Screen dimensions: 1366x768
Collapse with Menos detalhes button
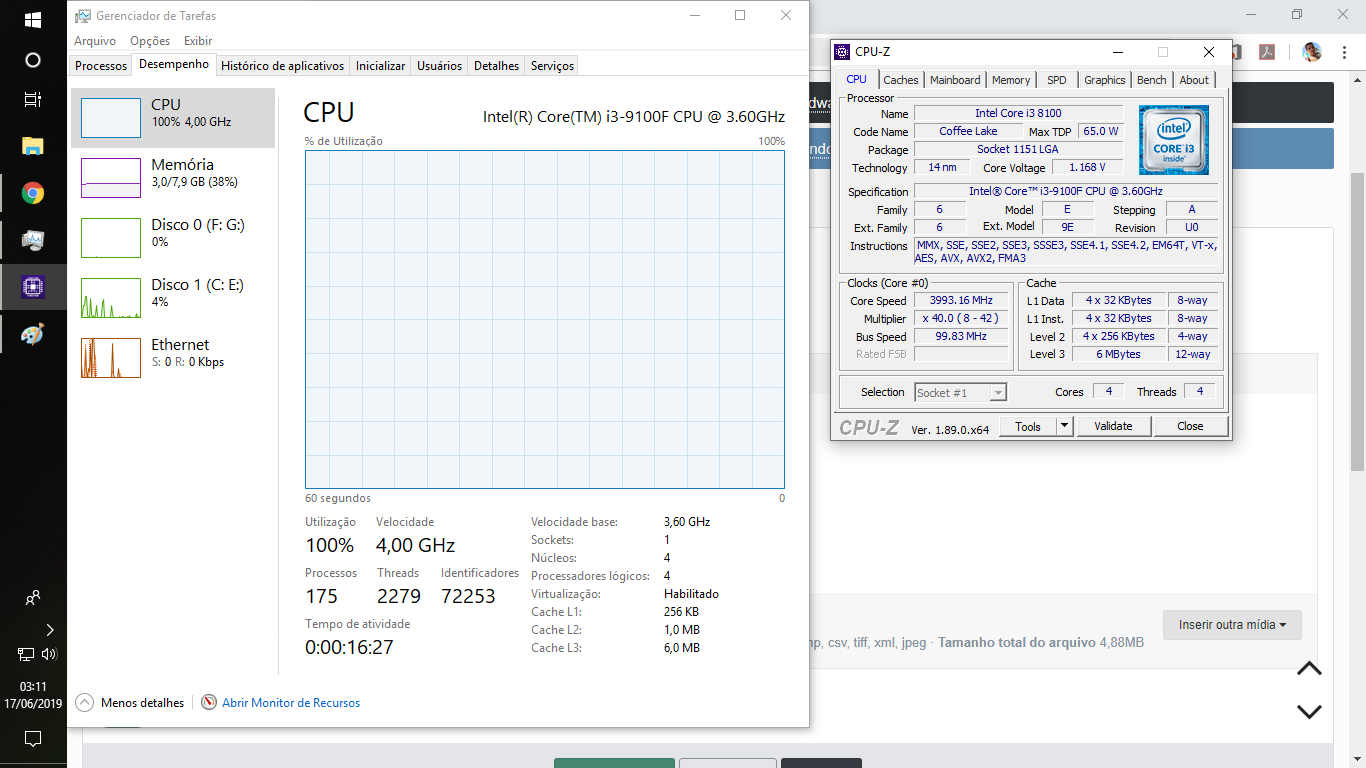[130, 703]
